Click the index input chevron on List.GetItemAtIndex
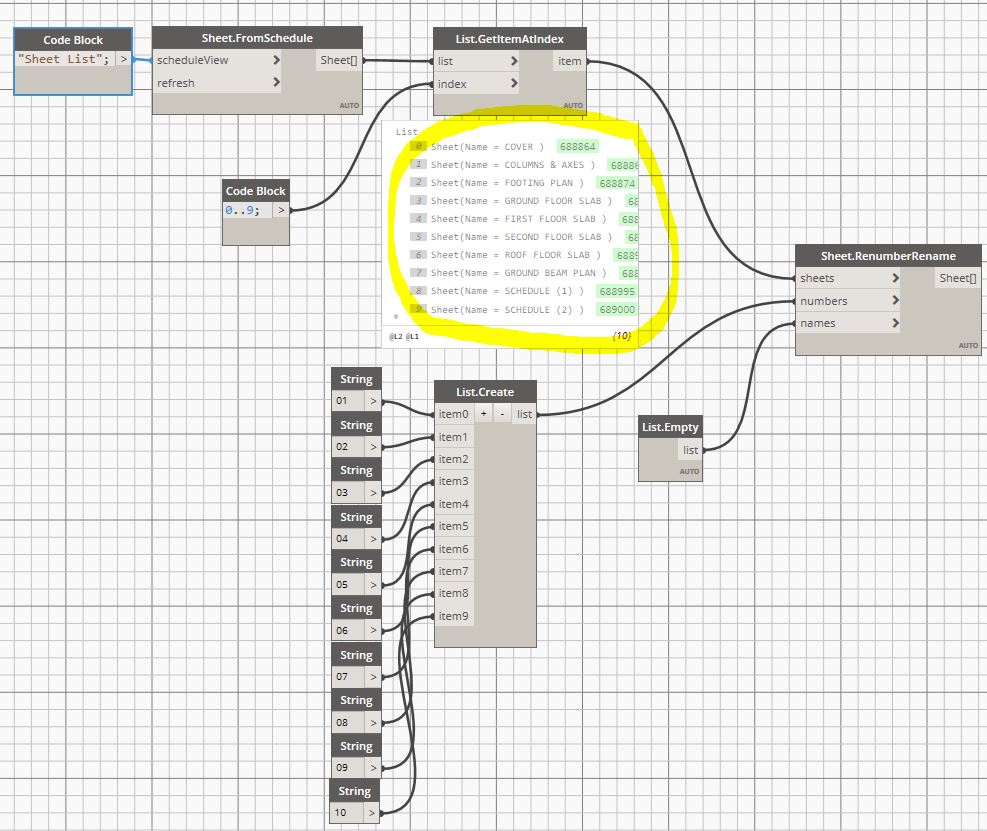Viewport: 987px width, 831px height. pyautogui.click(x=514, y=83)
